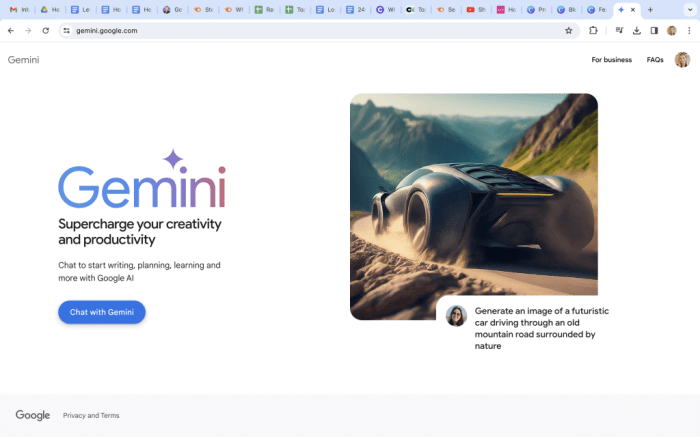Viewport: 700px width, 437px height.
Task: Go back to the previous page
Action: 11,31
